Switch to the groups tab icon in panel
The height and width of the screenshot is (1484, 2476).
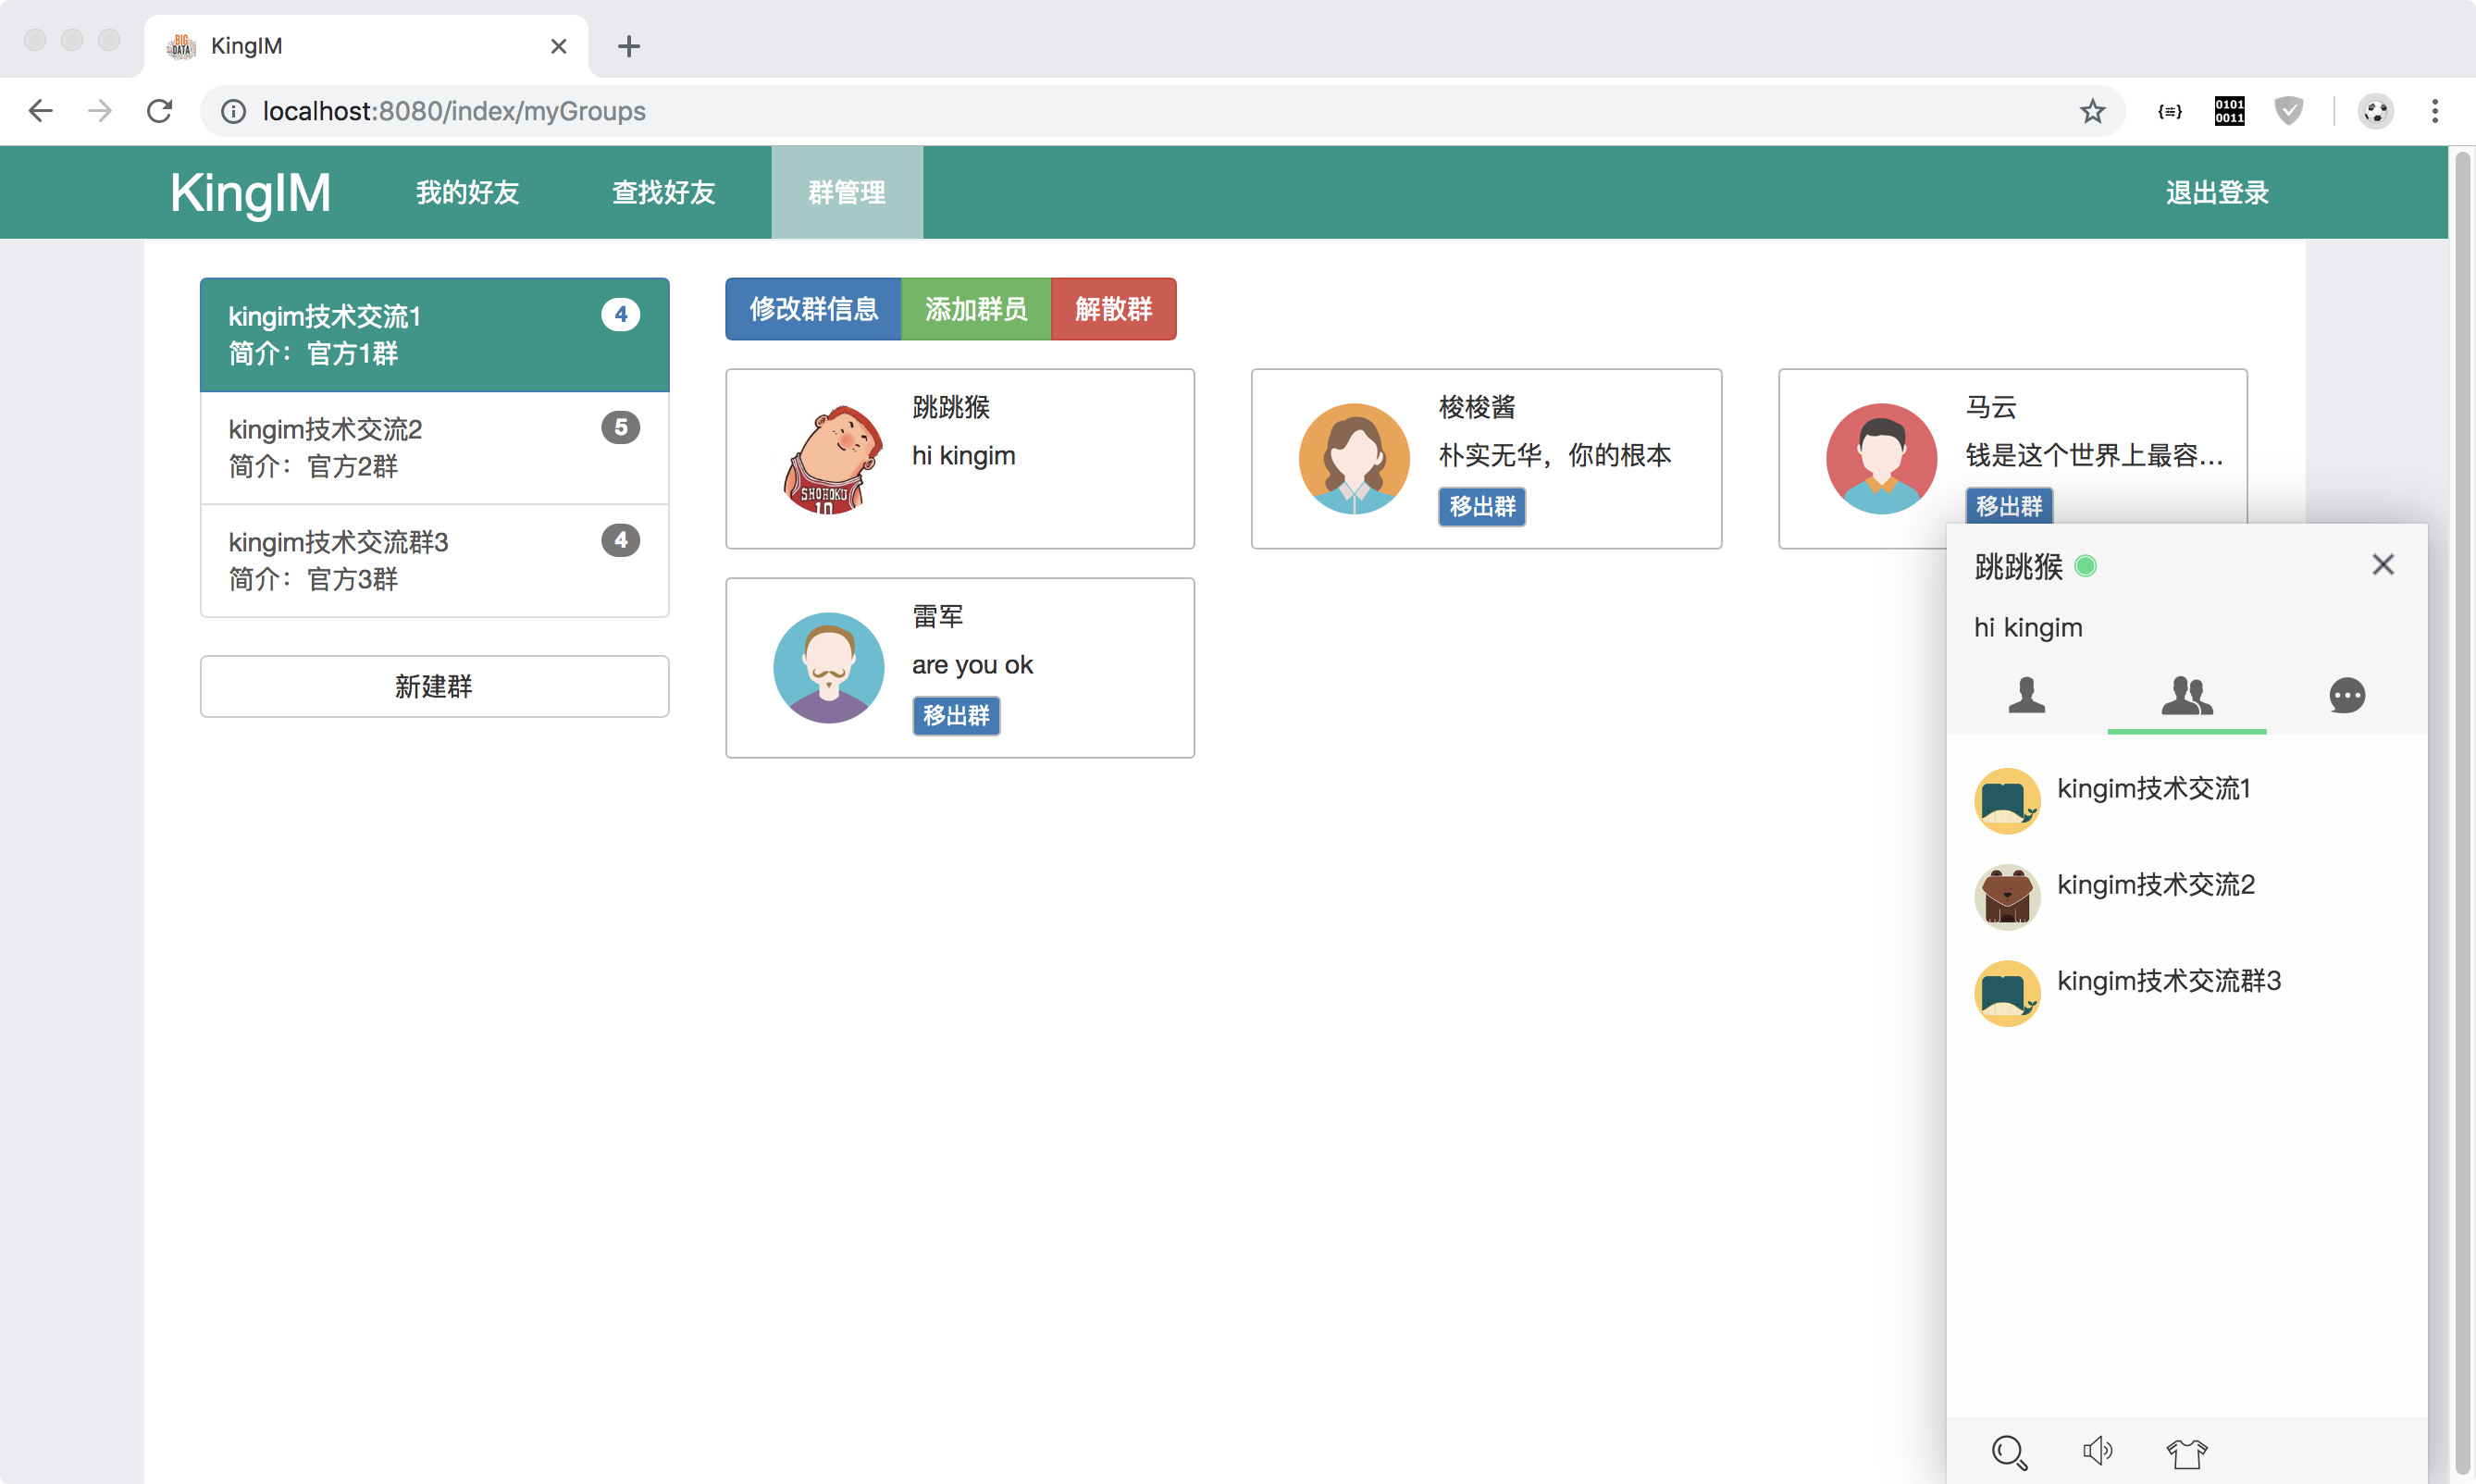tap(2186, 695)
